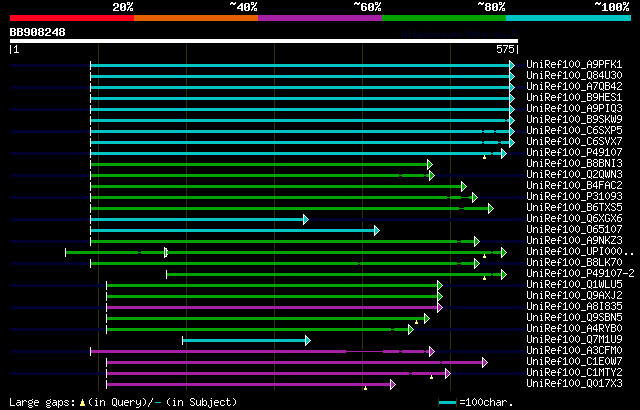The width and height of the screenshot is (640, 410).
Task: Click the UniRef100_UPI000.. label
Action: coord(580,252)
